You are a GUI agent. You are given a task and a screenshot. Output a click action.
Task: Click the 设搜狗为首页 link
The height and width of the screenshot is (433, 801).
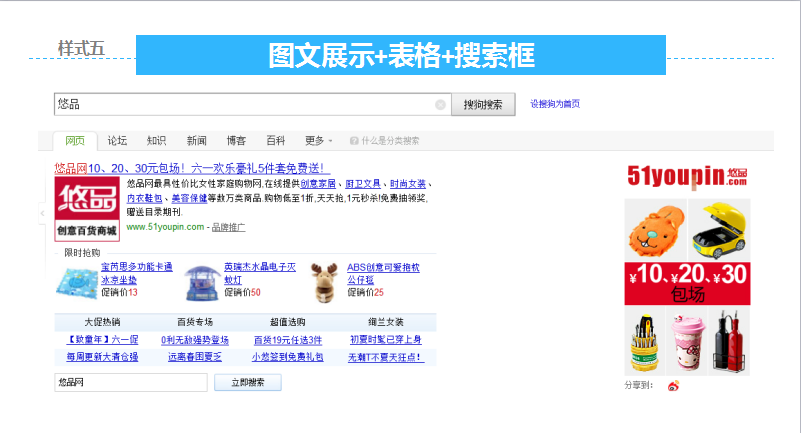(555, 104)
